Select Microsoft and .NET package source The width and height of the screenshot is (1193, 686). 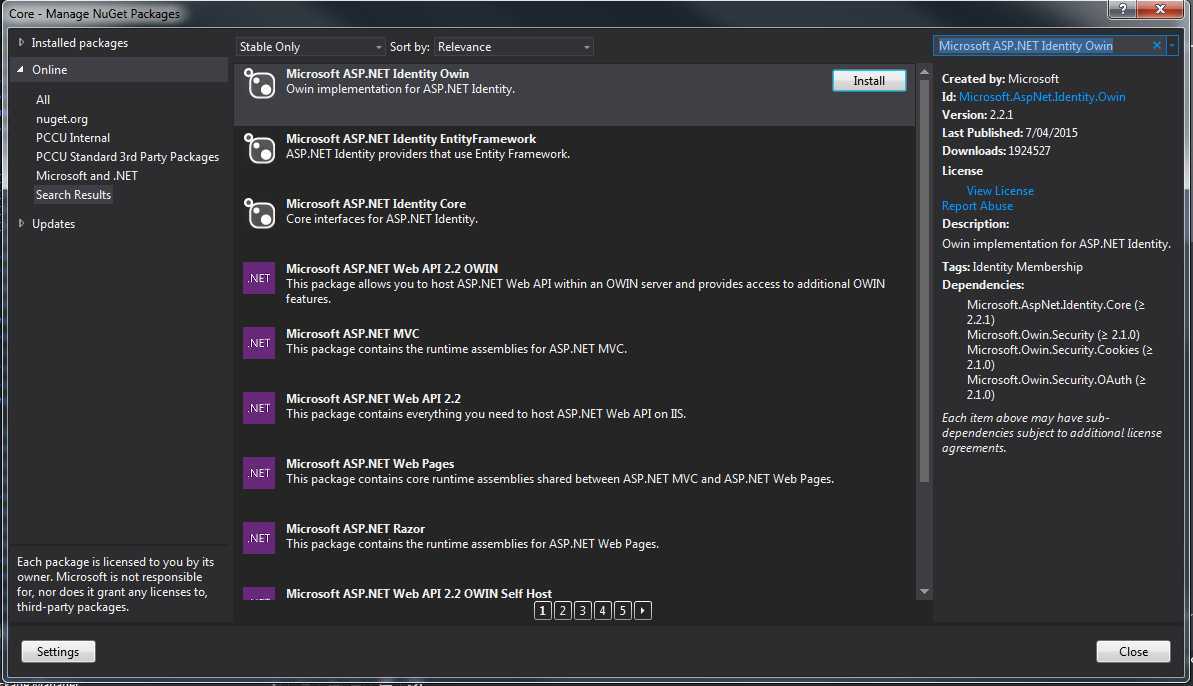(x=87, y=176)
